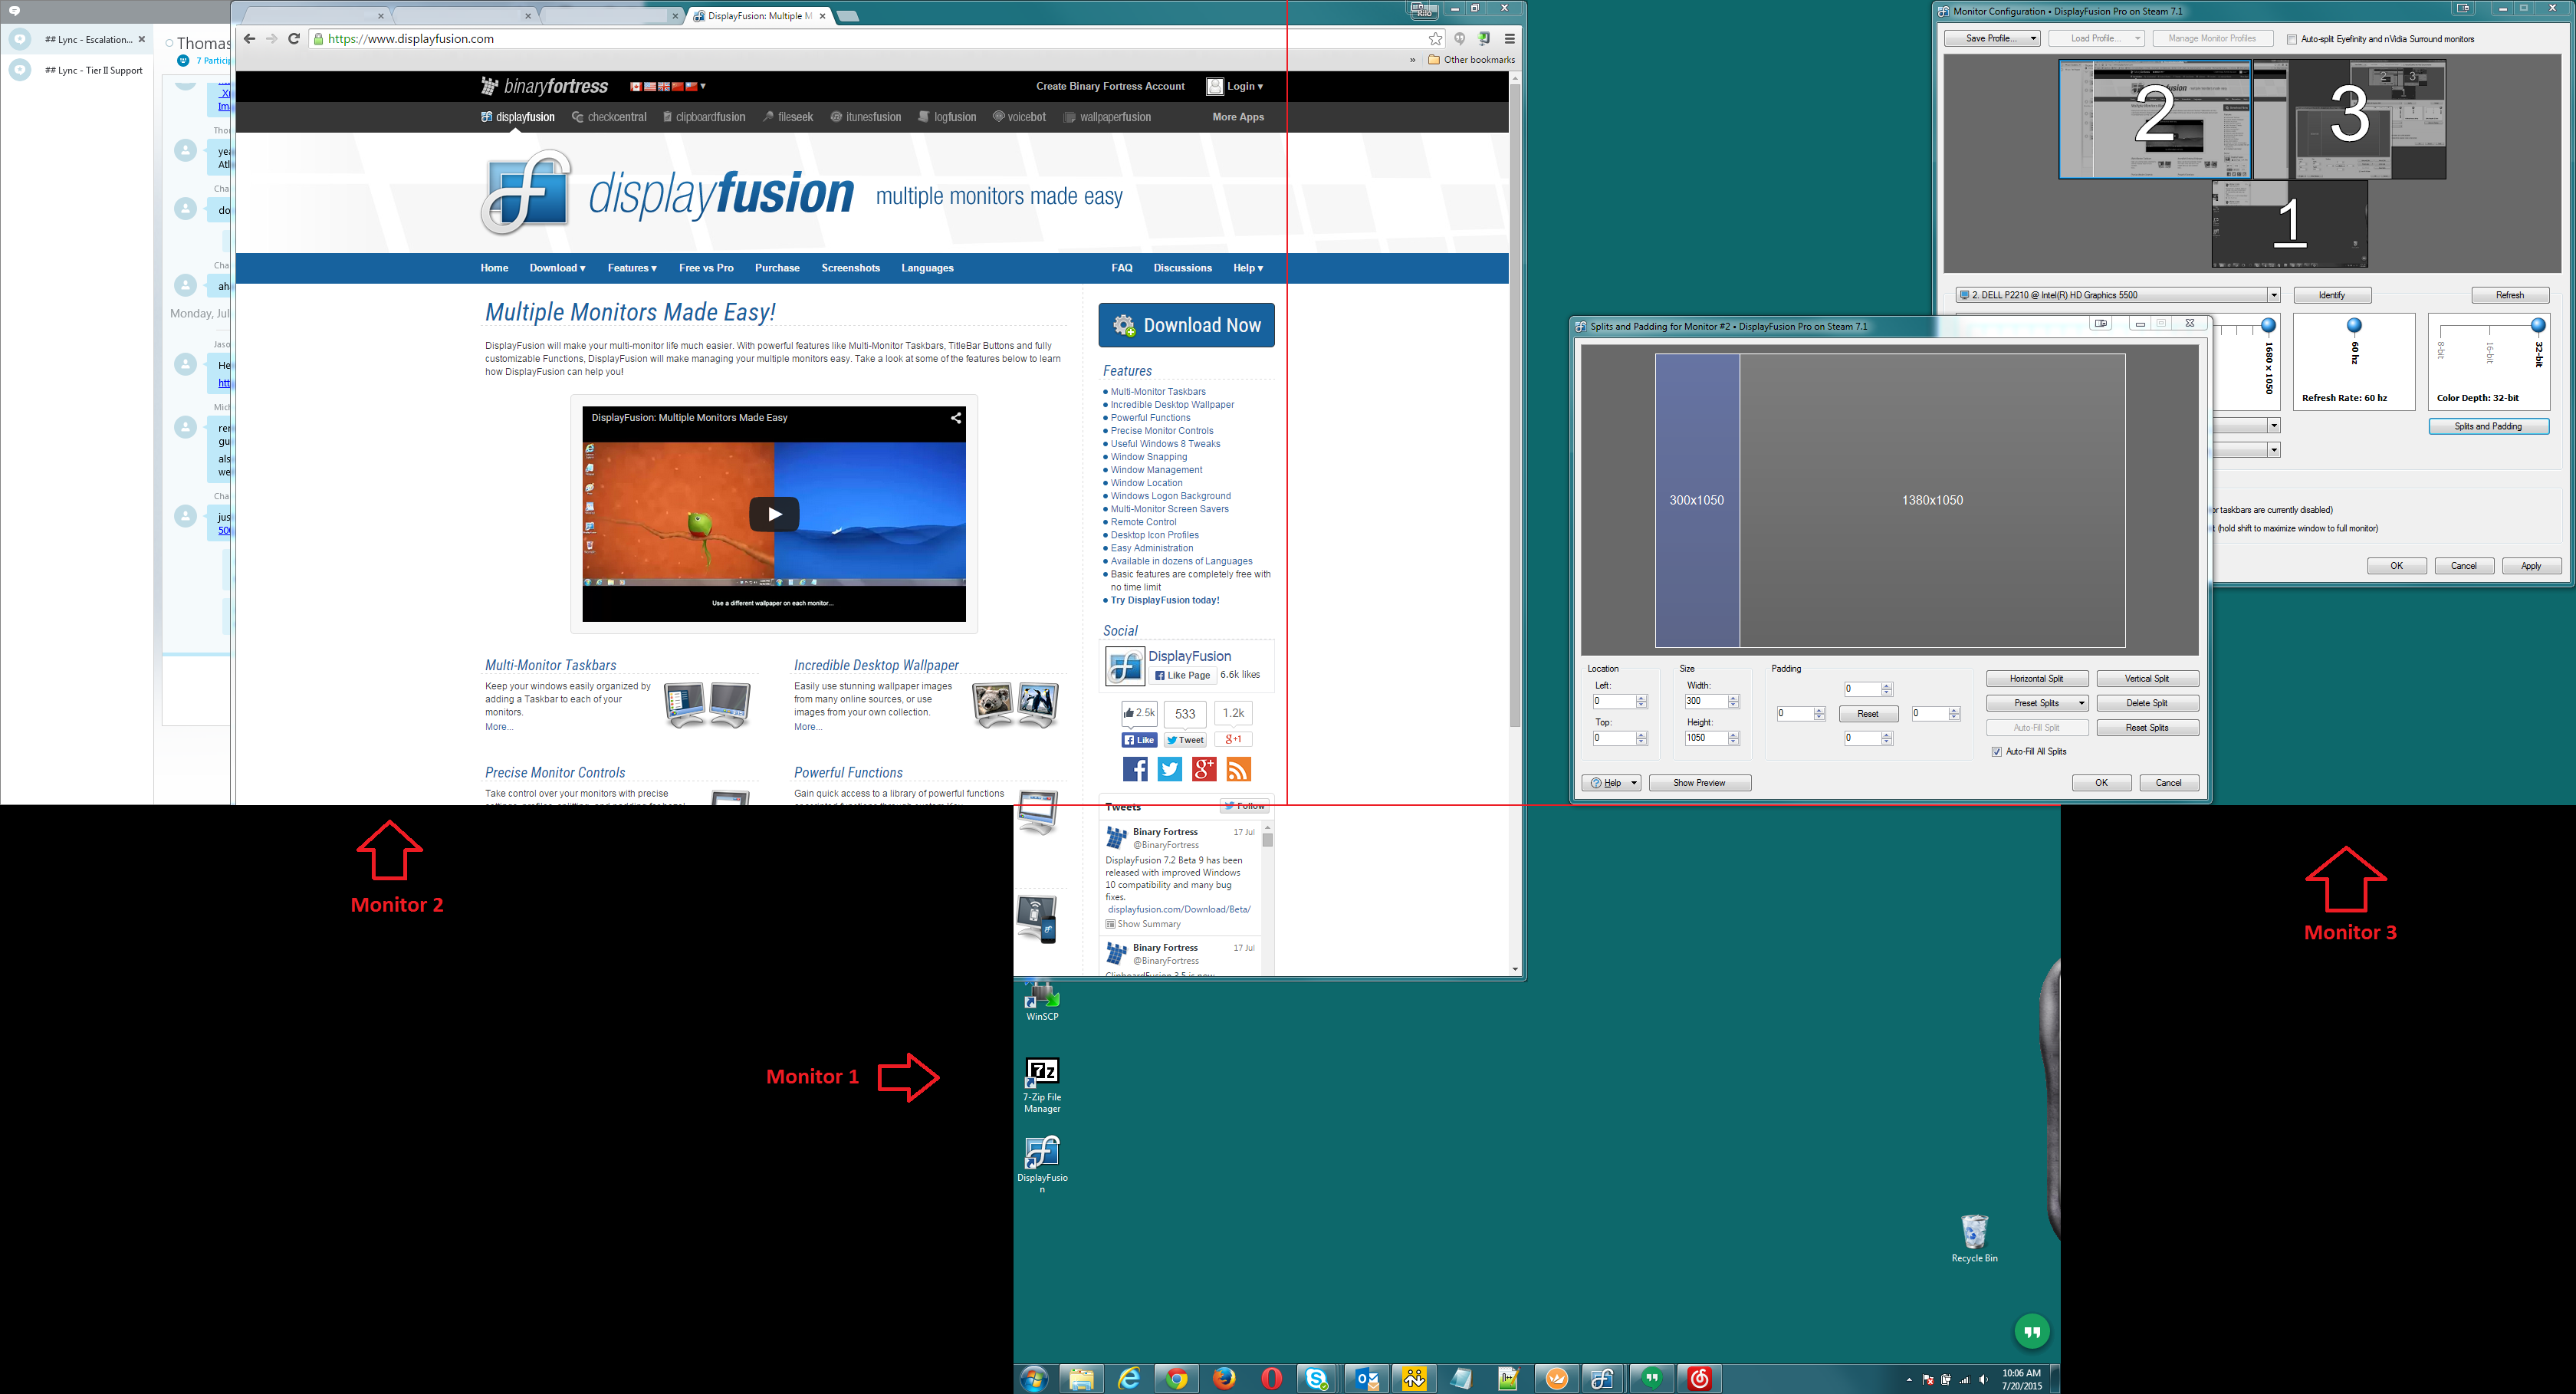Image resolution: width=2576 pixels, height=1394 pixels.
Task: Open the RSS feed icon
Action: pos(1238,769)
